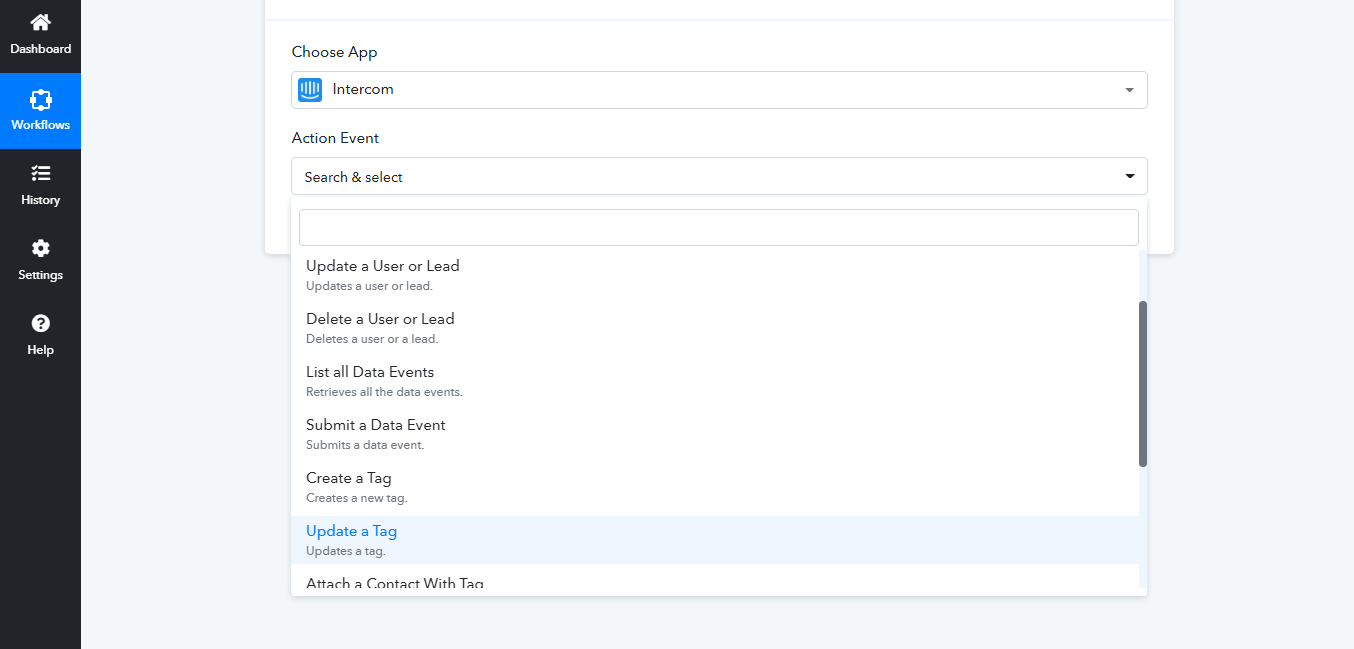Viewport: 1354px width, 649px height.
Task: Click the Dashboard label in sidebar
Action: tap(40, 49)
